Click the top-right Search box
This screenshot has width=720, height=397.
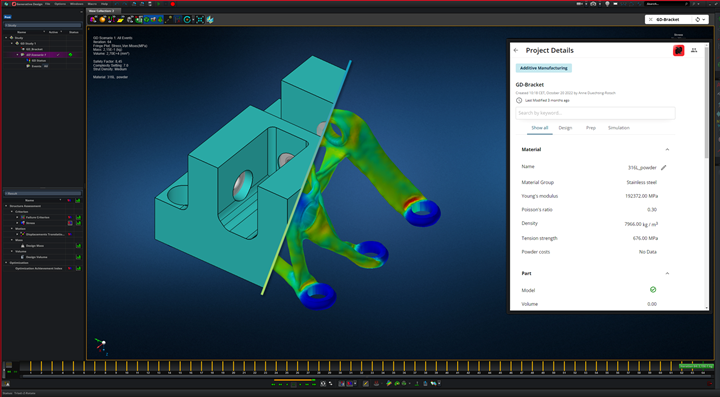(x=667, y=4)
